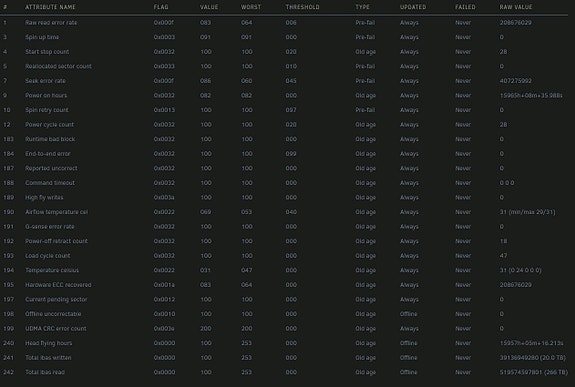Click flag 0x000f in Raw read error rate row
Screen dimensions: 575x387
click(164, 22)
